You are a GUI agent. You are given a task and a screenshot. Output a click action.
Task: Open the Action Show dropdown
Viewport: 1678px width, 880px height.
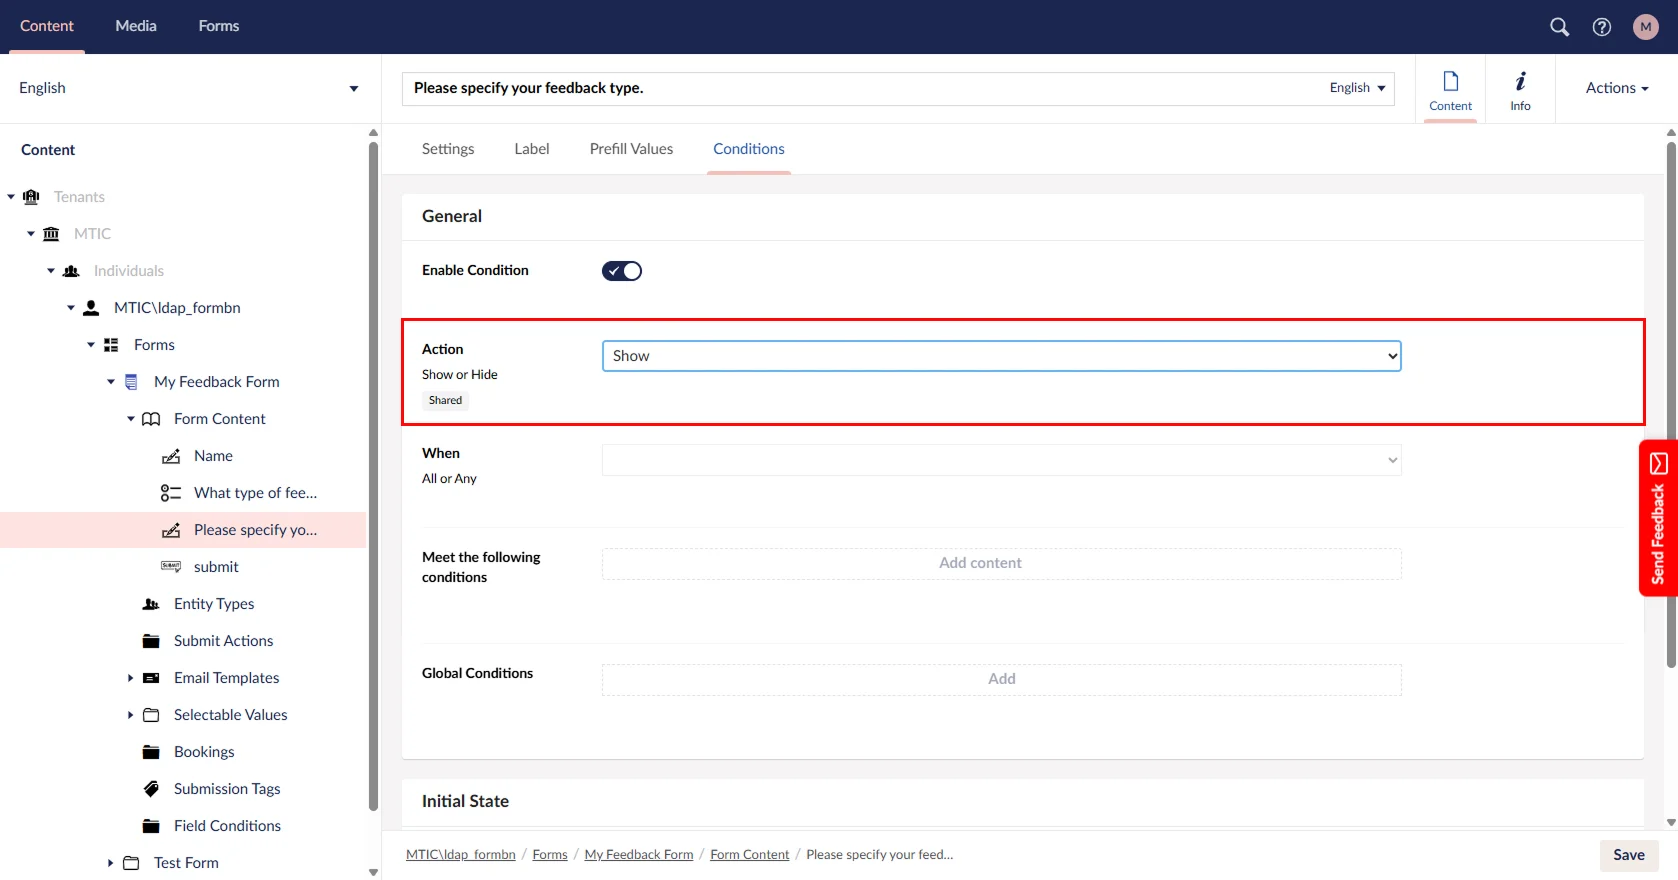click(x=1001, y=356)
